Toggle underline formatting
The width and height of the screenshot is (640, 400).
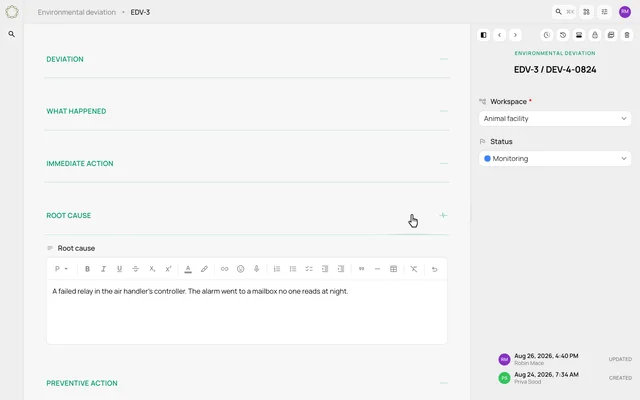(x=119, y=269)
